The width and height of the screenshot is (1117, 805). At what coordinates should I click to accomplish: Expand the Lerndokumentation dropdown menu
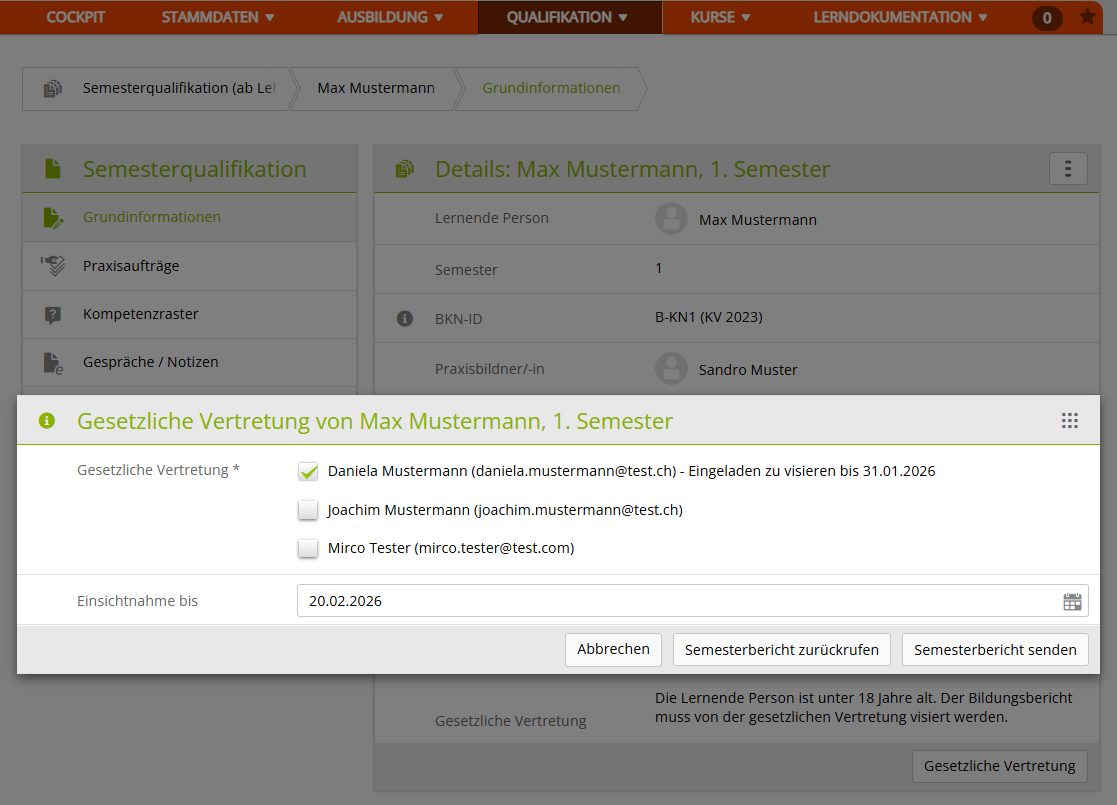900,17
